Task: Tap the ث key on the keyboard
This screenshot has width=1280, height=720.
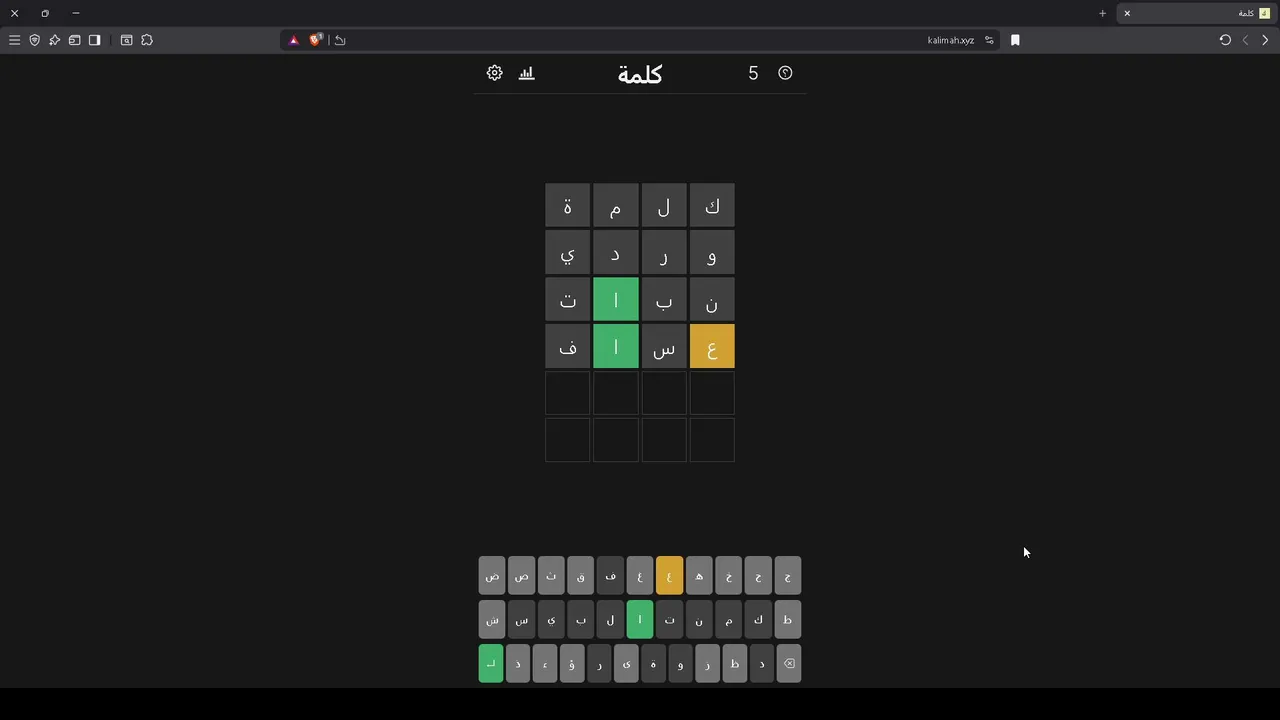Action: pyautogui.click(x=551, y=576)
